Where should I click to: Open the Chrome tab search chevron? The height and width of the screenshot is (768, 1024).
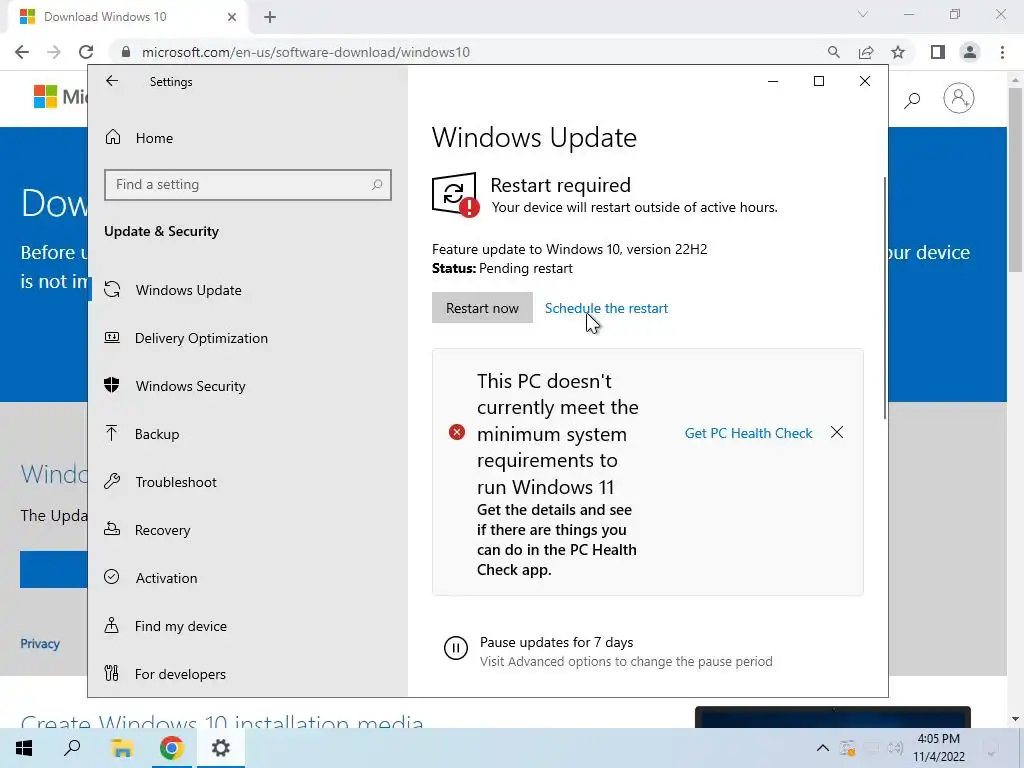(863, 14)
